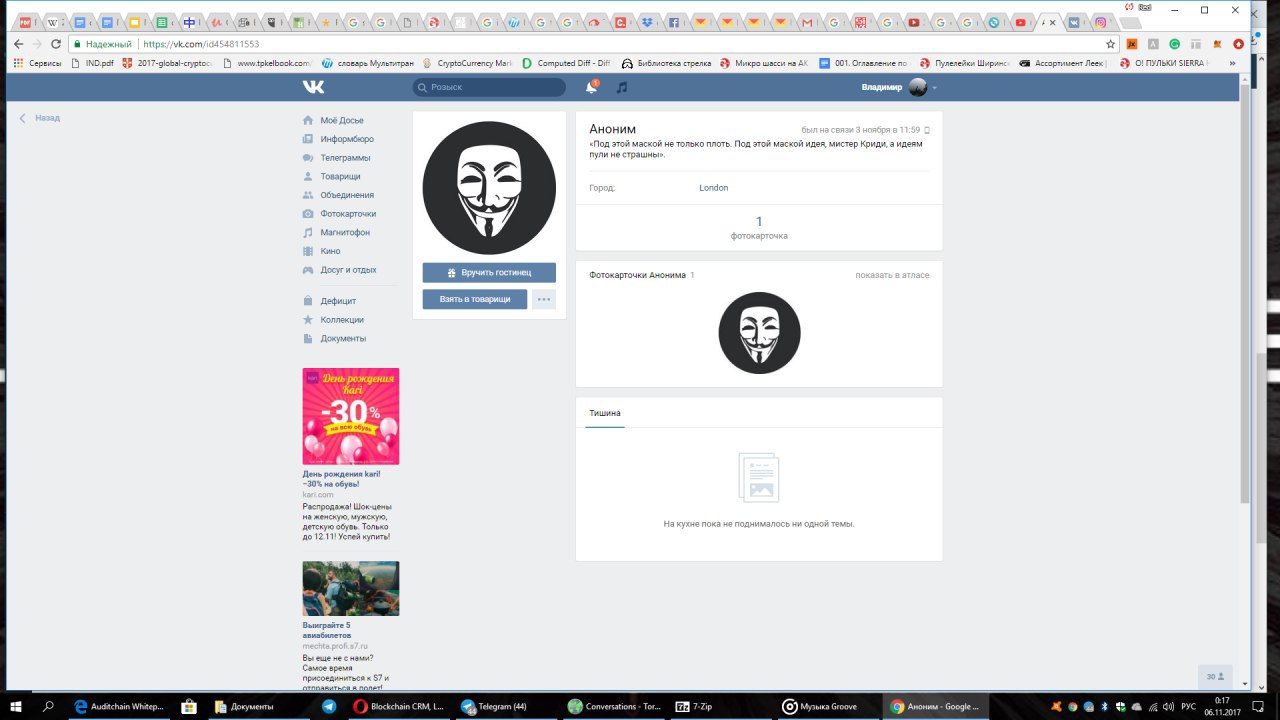Viewport: 1280px width, 720px height.
Task: Click the kari -30% ad banner
Action: (x=351, y=416)
